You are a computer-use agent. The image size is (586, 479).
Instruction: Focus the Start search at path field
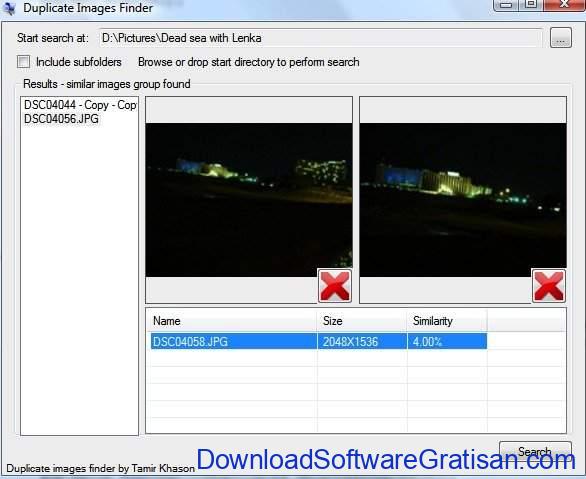(x=321, y=38)
